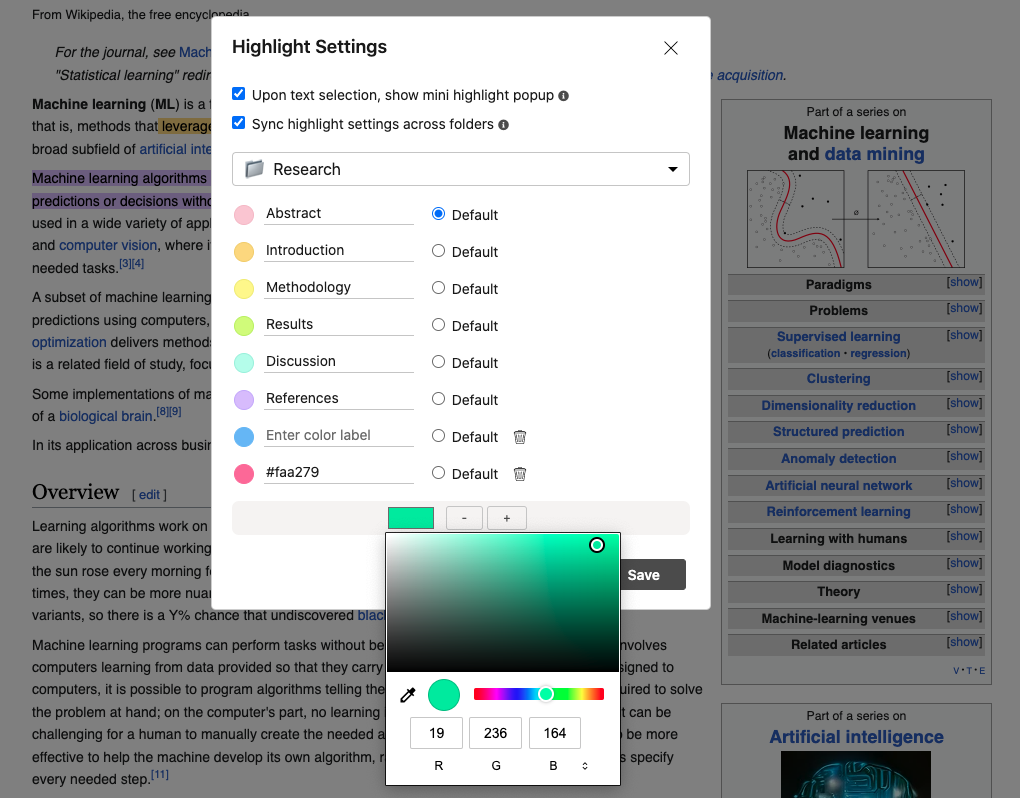Show the Structured prediction section
This screenshot has width=1020, height=798.
tap(964, 429)
